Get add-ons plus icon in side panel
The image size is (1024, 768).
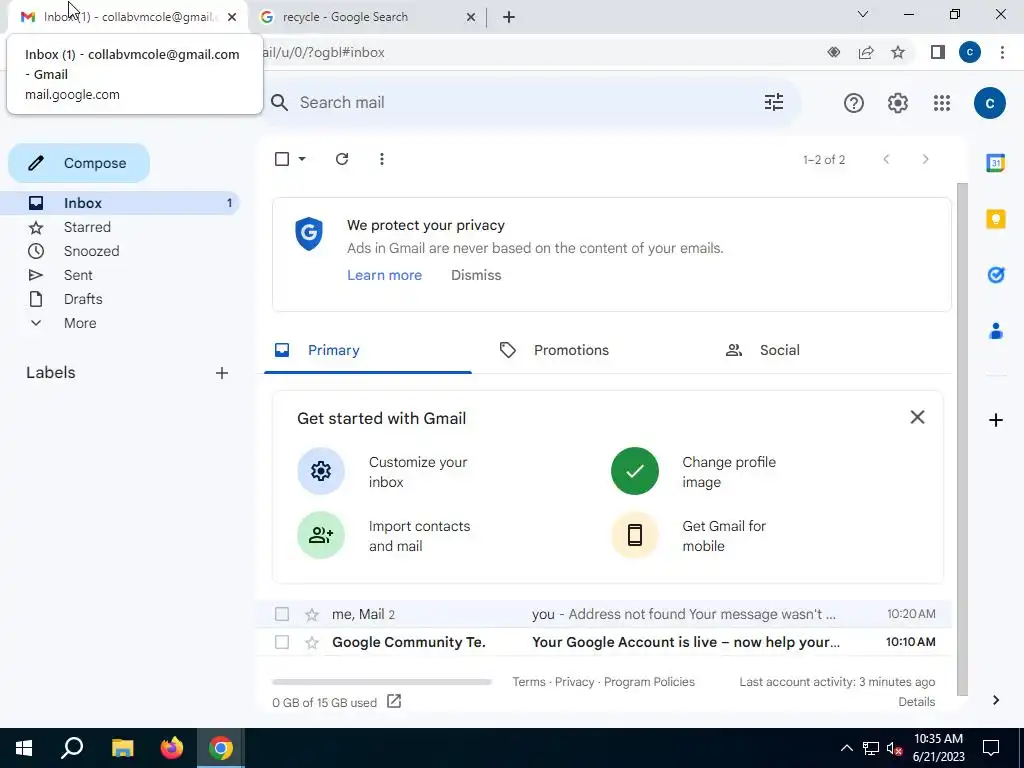(x=995, y=420)
